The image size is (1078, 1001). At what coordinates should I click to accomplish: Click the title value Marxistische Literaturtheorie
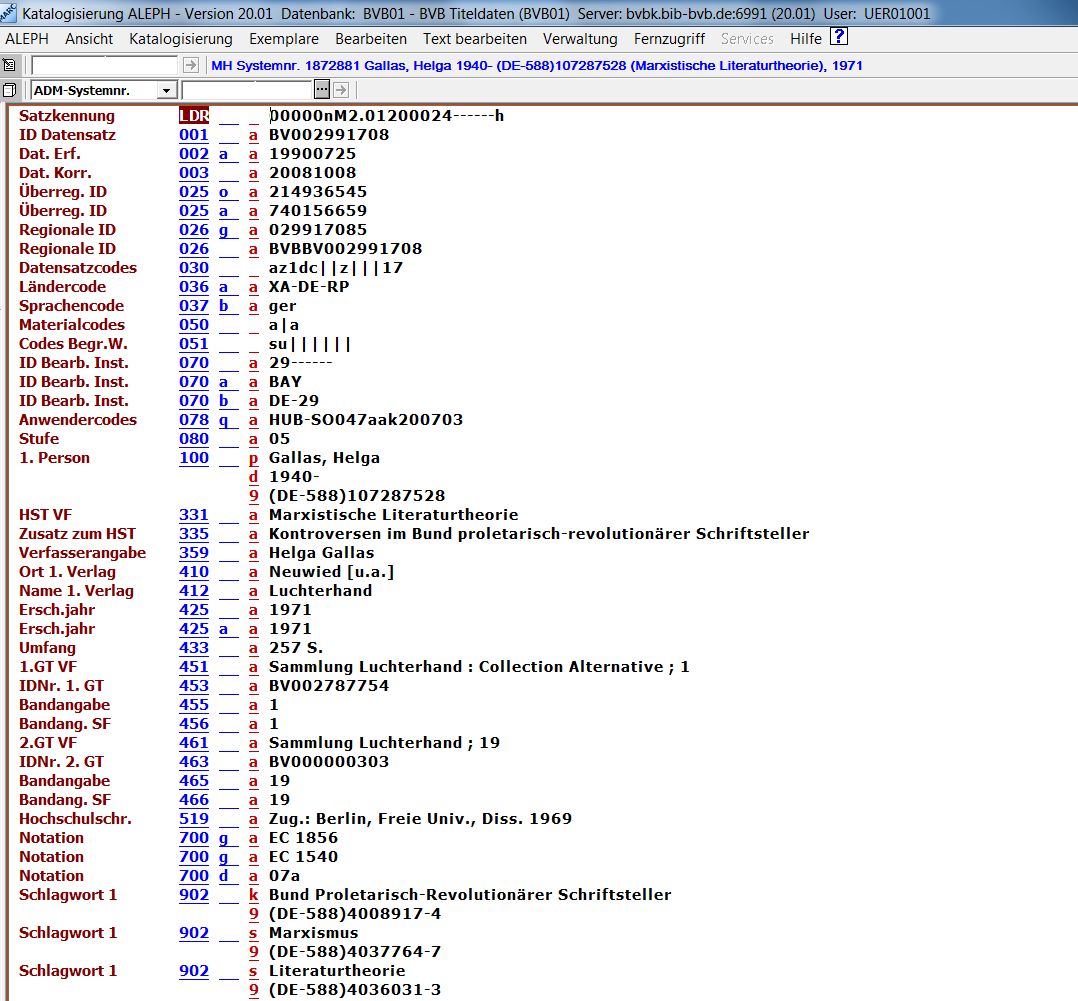pos(393,515)
